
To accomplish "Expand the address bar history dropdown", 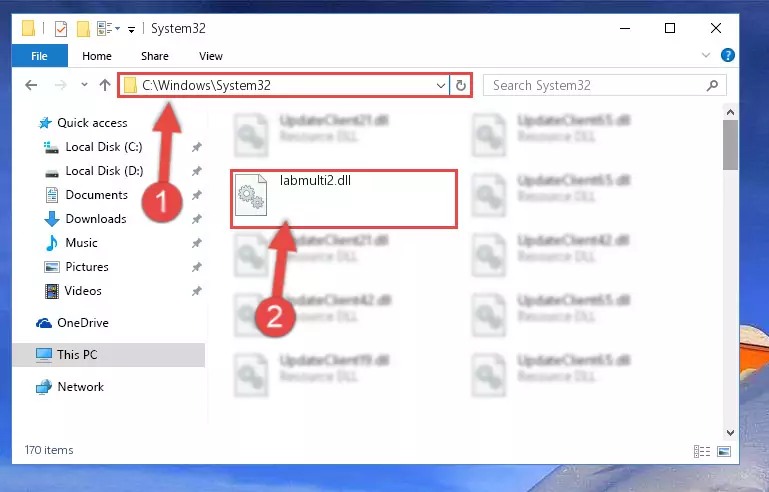I will 440,86.
